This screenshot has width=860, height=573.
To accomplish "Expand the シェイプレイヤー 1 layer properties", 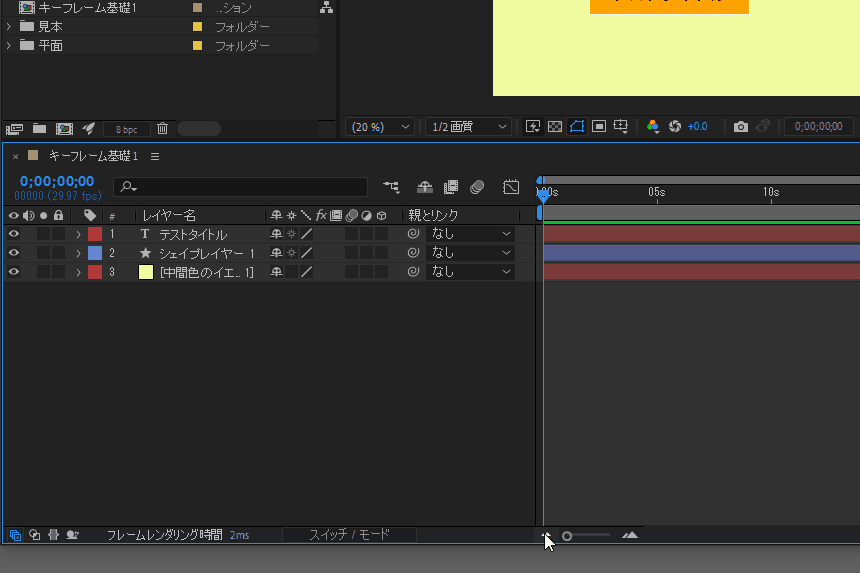I will click(x=78, y=253).
